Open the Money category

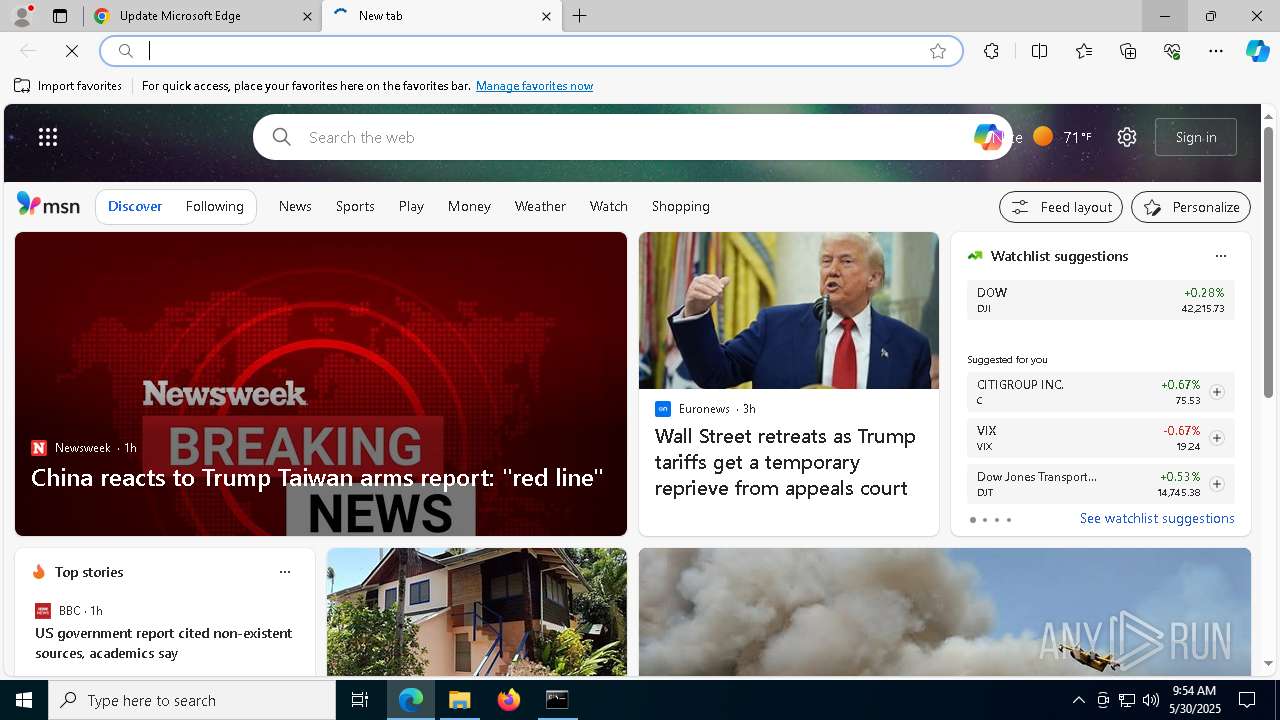469,206
